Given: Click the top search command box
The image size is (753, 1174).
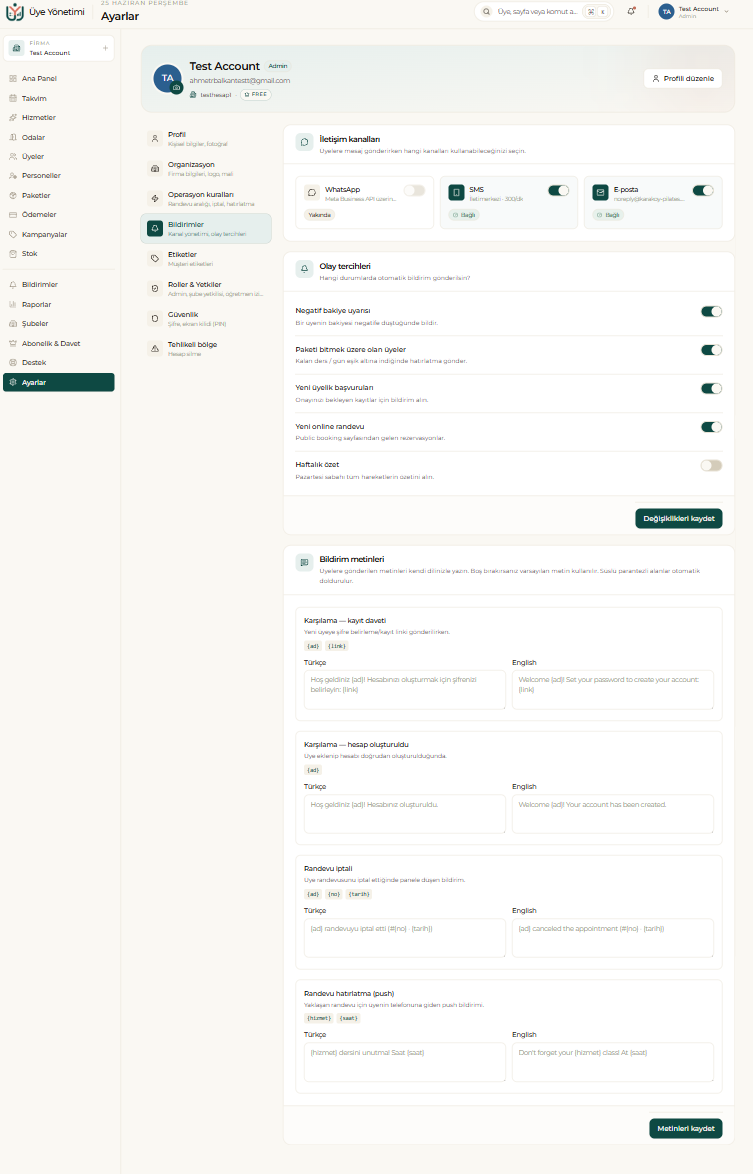Looking at the screenshot, I should [x=543, y=12].
